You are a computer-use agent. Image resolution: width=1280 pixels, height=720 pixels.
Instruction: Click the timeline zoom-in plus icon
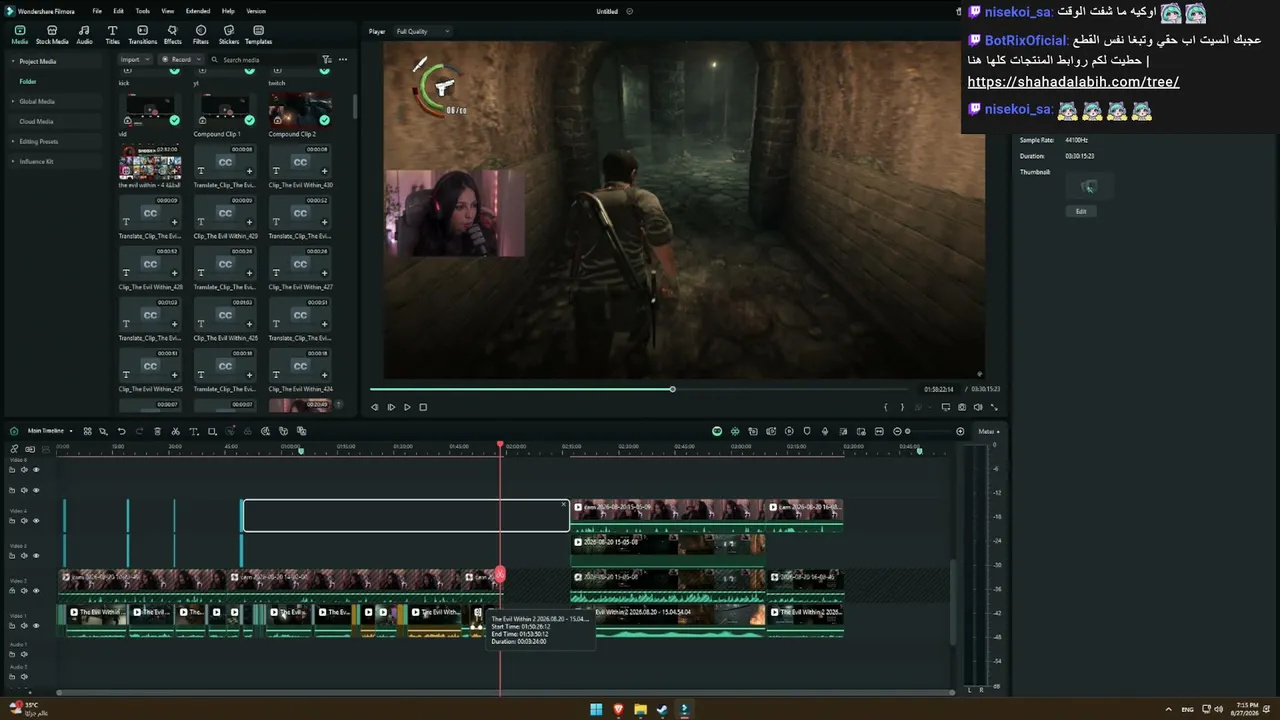[960, 431]
